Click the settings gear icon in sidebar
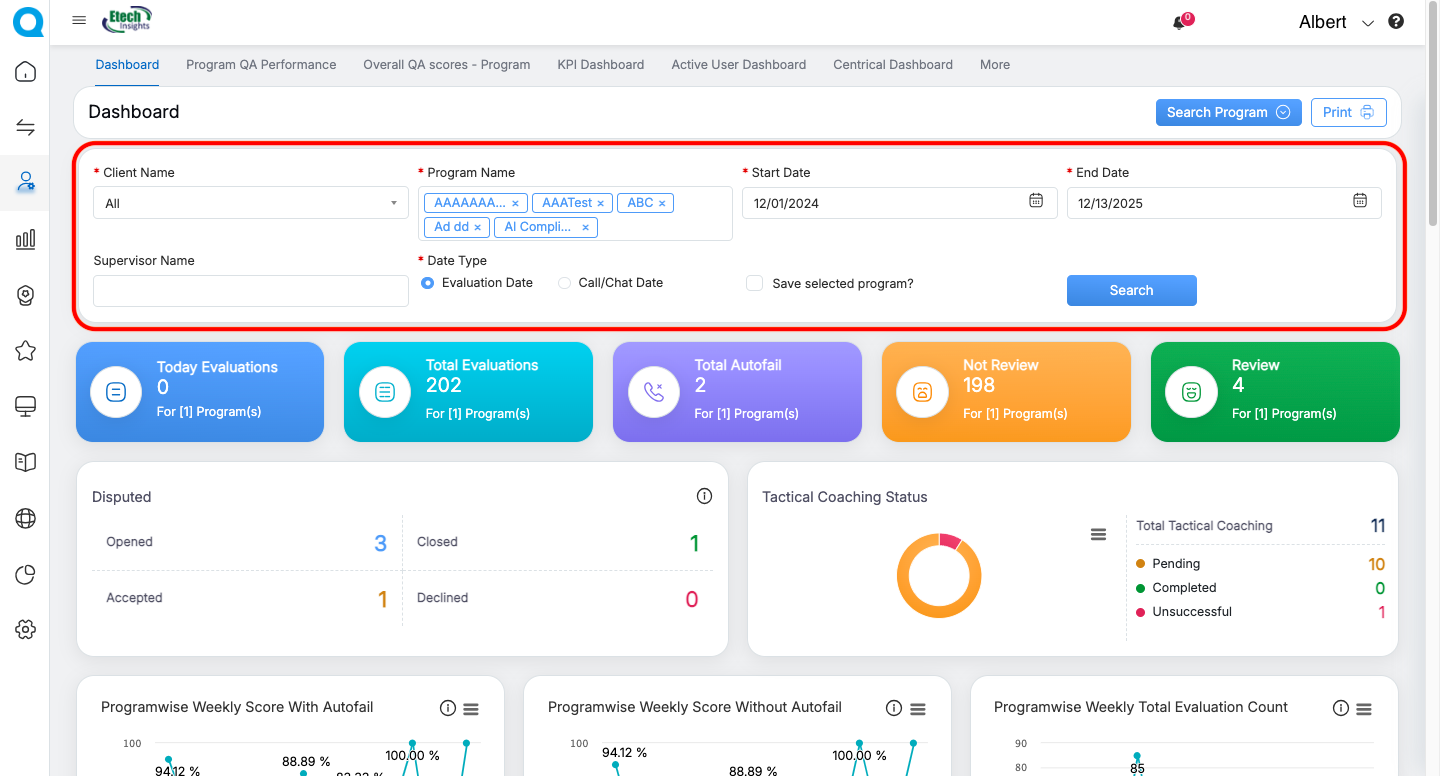The width and height of the screenshot is (1440, 776). pos(26,629)
